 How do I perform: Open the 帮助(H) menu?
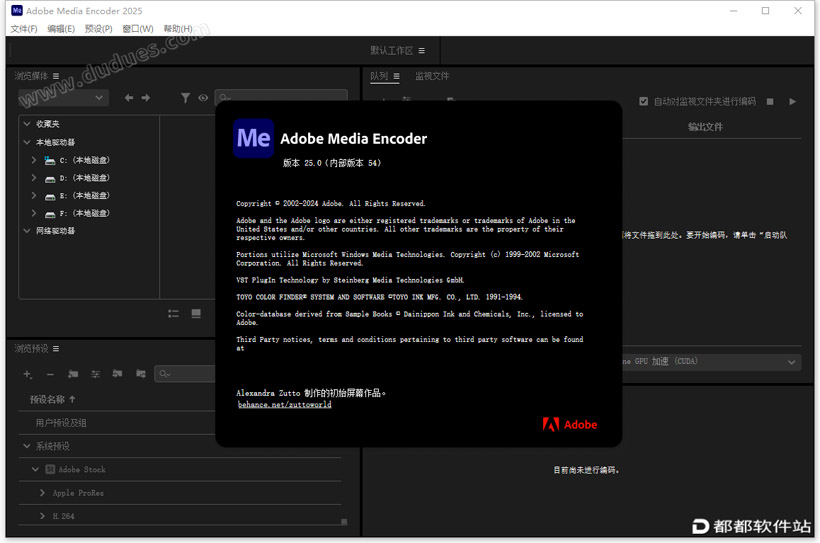pos(178,29)
